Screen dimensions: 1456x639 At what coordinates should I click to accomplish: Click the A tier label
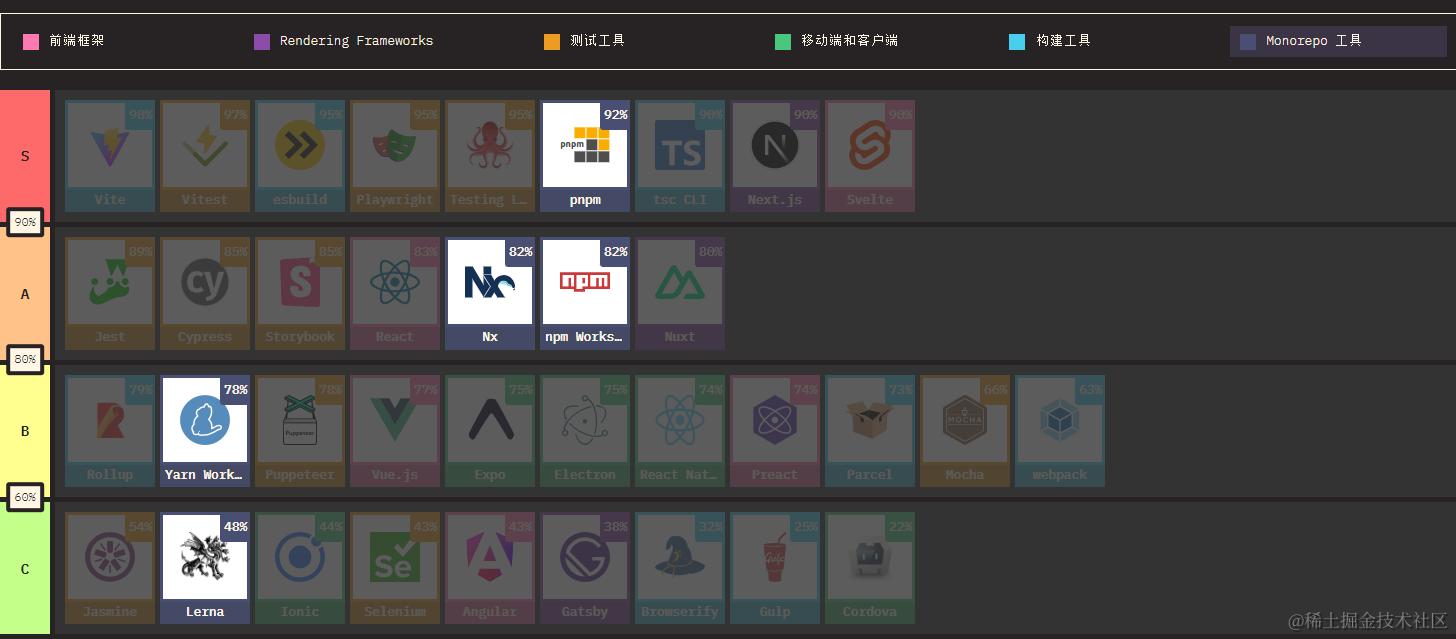click(25, 294)
